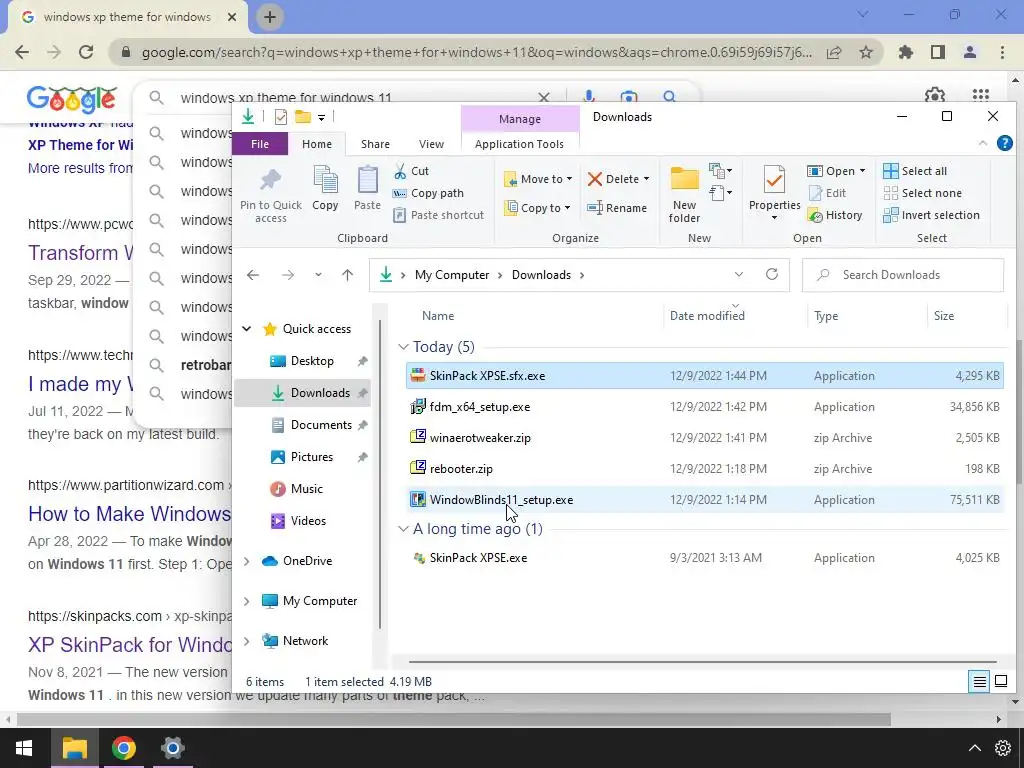1024x768 pixels.
Task: Switch to details view button
Action: click(x=979, y=682)
